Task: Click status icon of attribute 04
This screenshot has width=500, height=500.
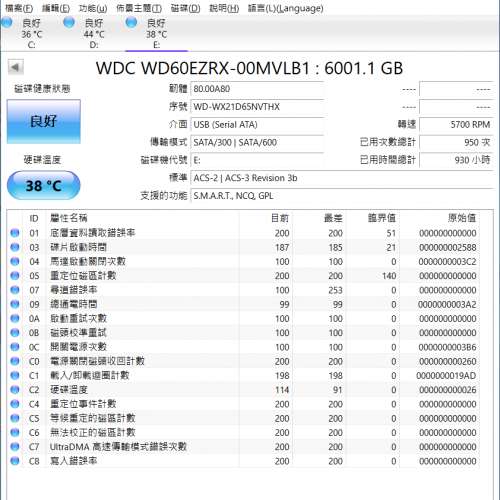Action: pyautogui.click(x=15, y=262)
